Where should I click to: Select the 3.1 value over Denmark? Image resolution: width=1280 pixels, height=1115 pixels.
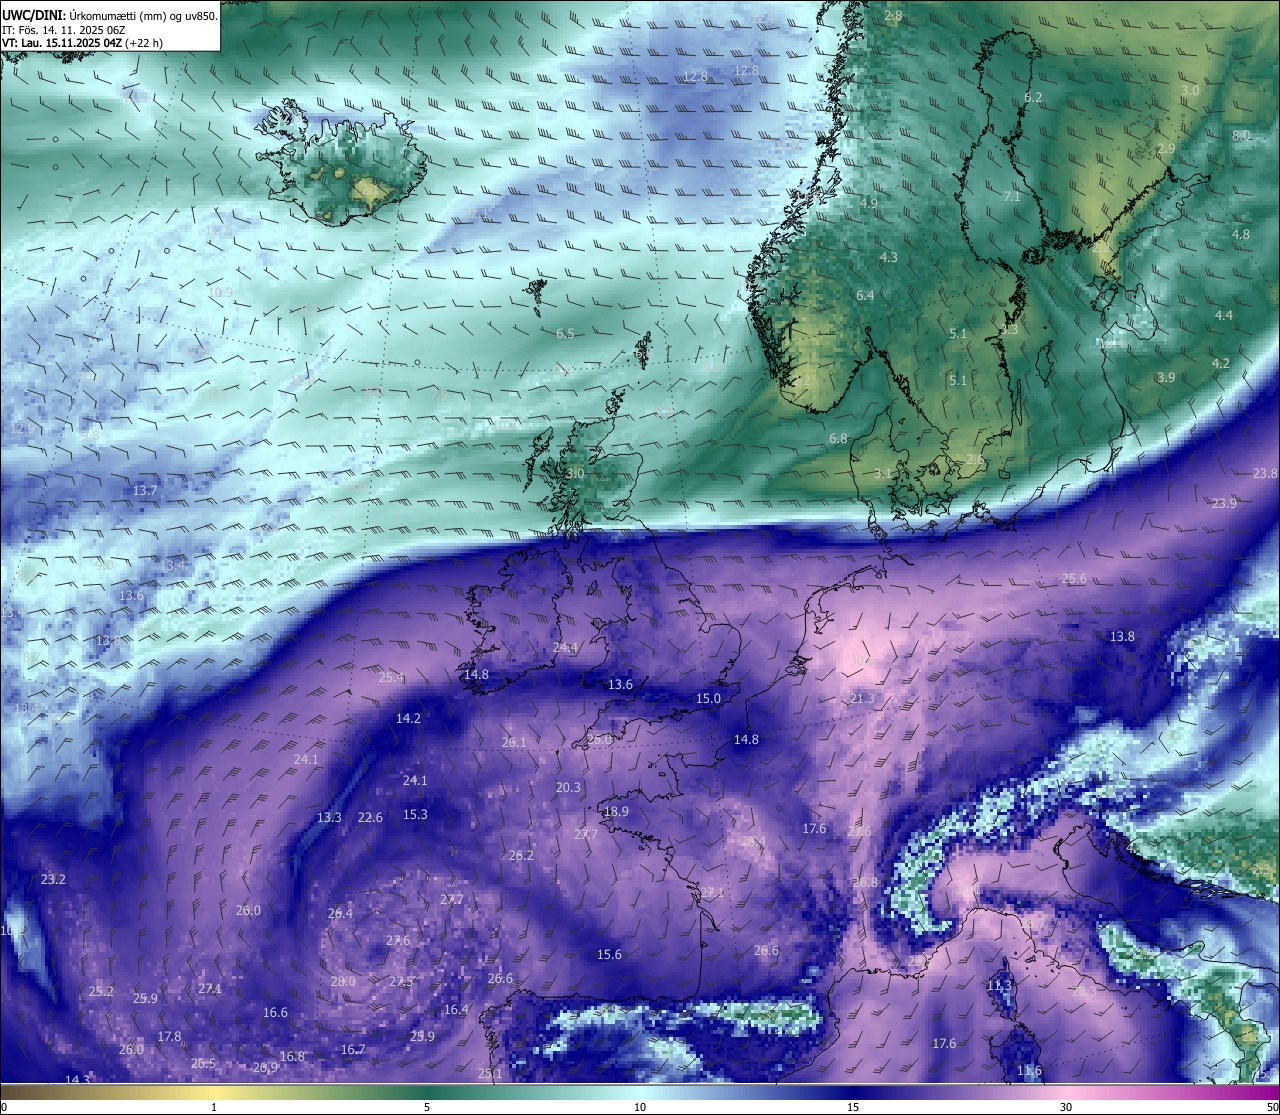tap(883, 474)
